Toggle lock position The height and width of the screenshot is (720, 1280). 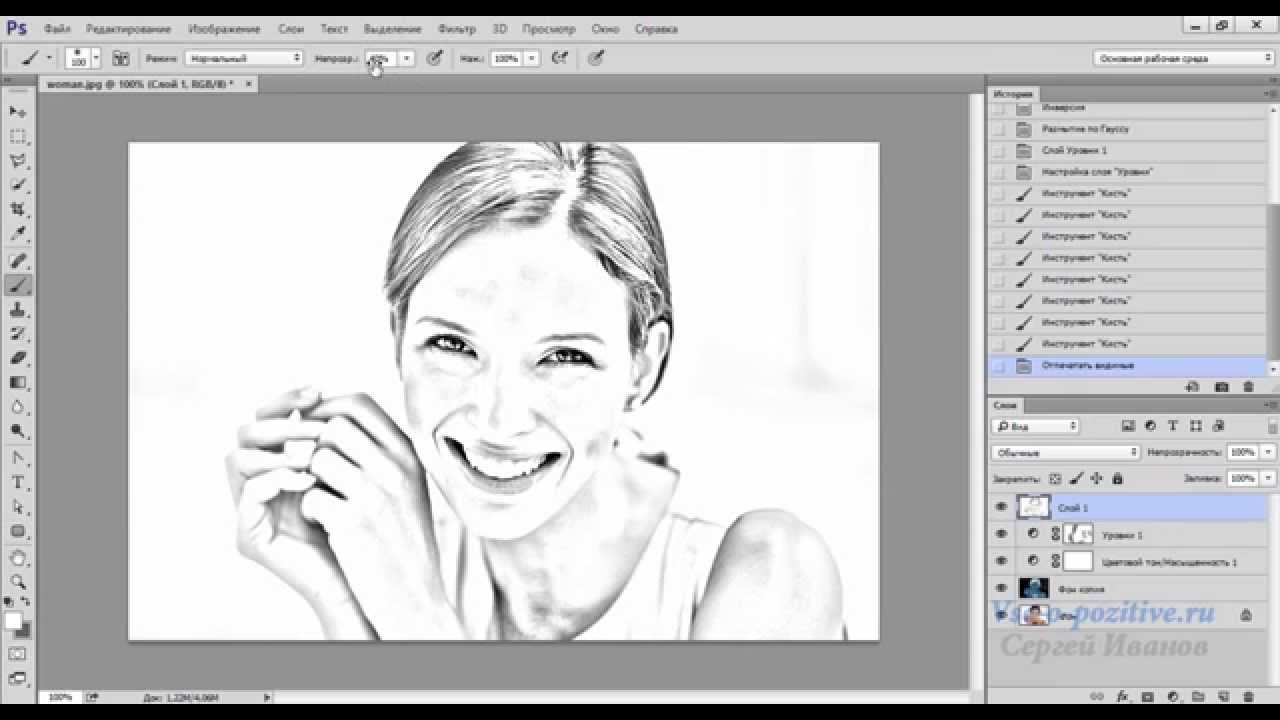[1096, 479]
